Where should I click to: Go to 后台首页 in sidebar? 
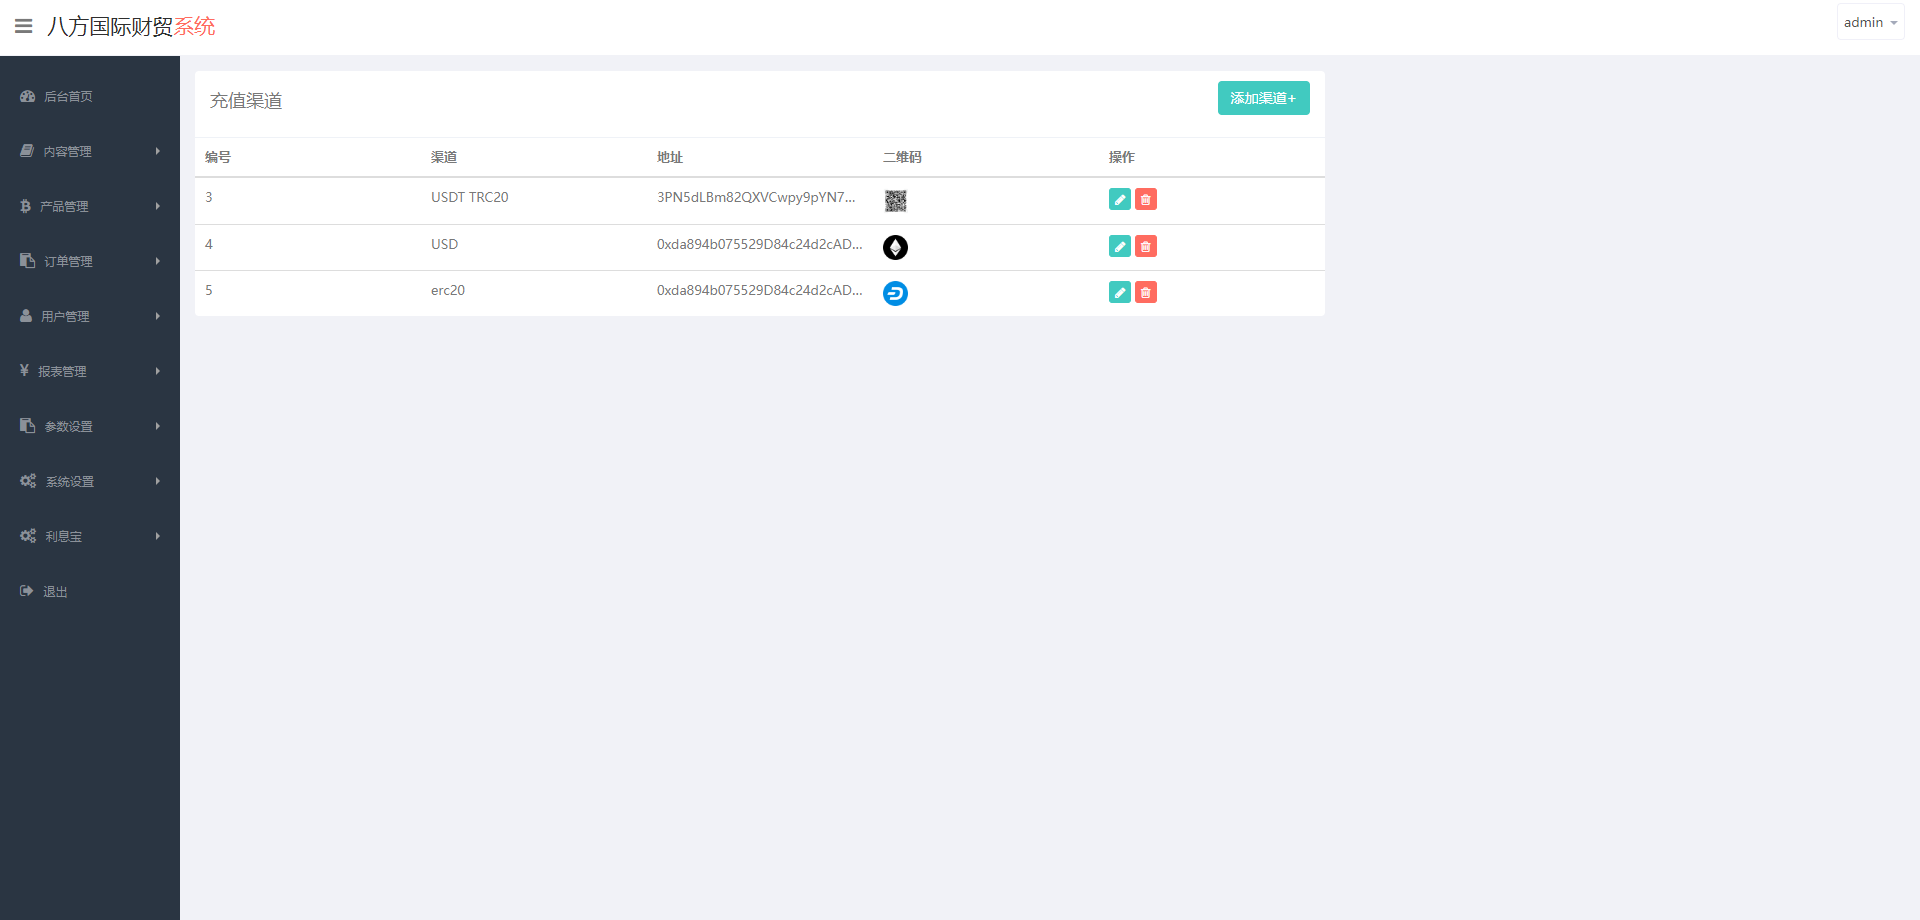tap(68, 96)
